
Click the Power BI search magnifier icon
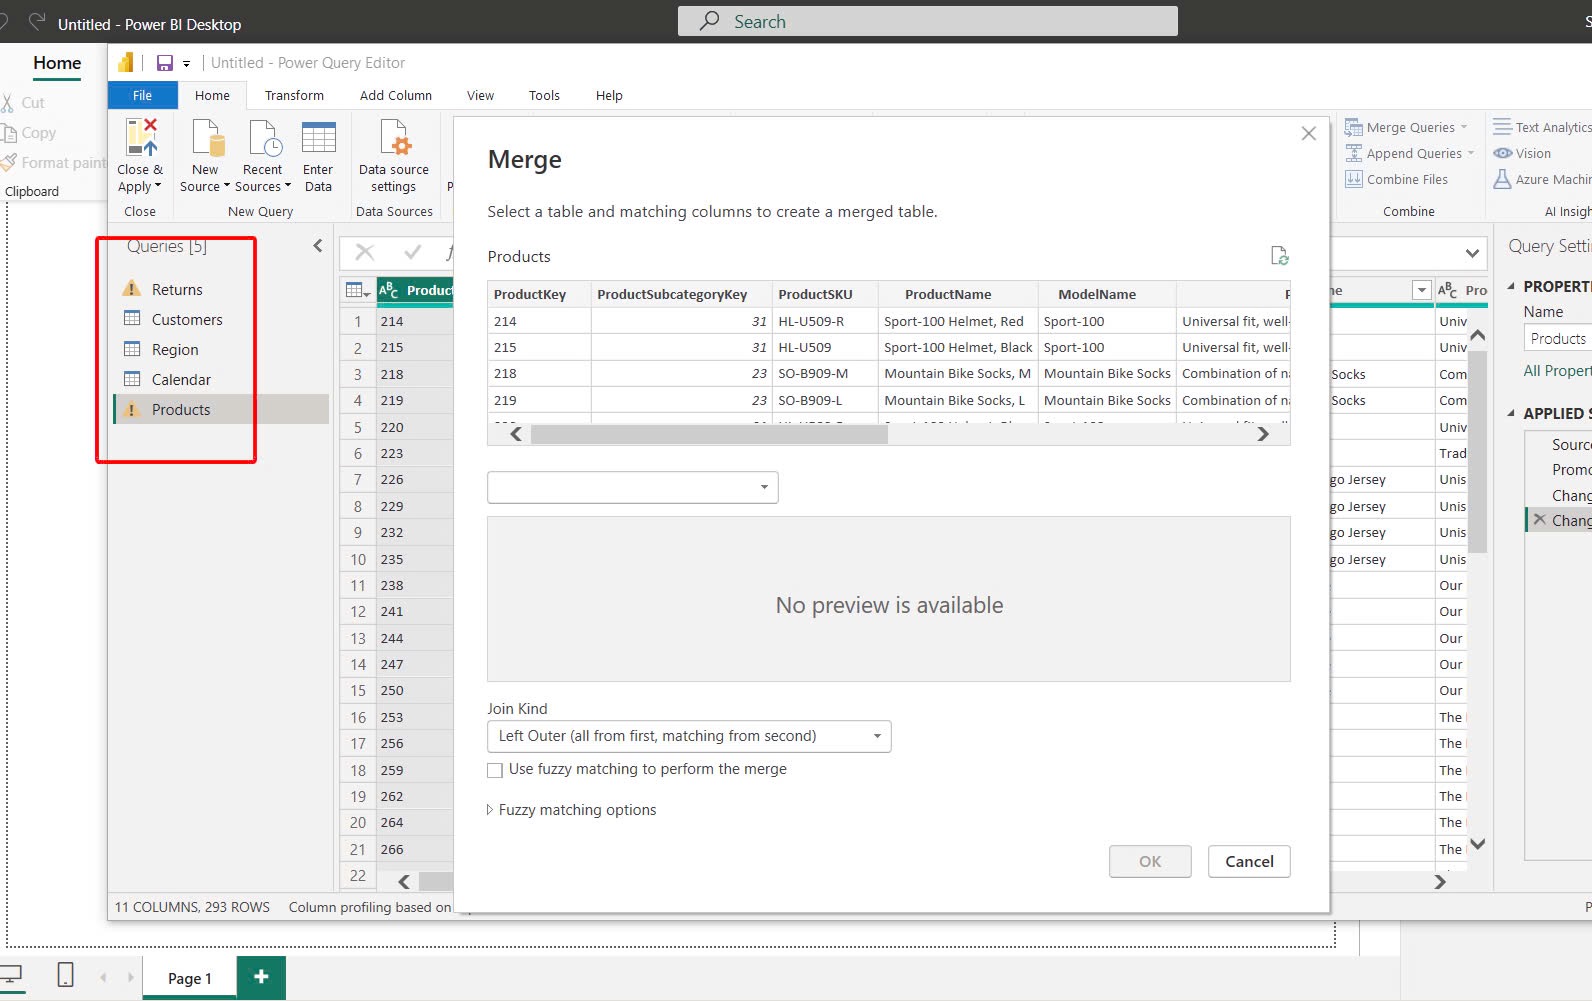pos(710,21)
